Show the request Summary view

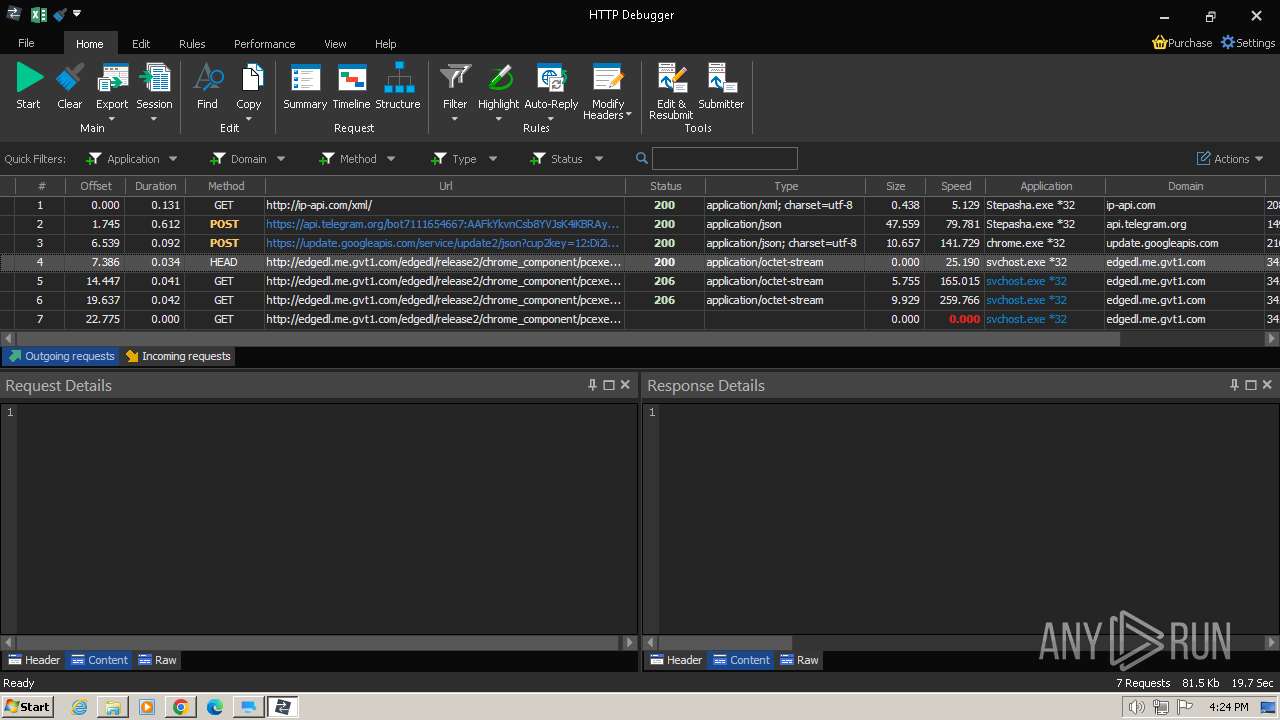[x=305, y=78]
